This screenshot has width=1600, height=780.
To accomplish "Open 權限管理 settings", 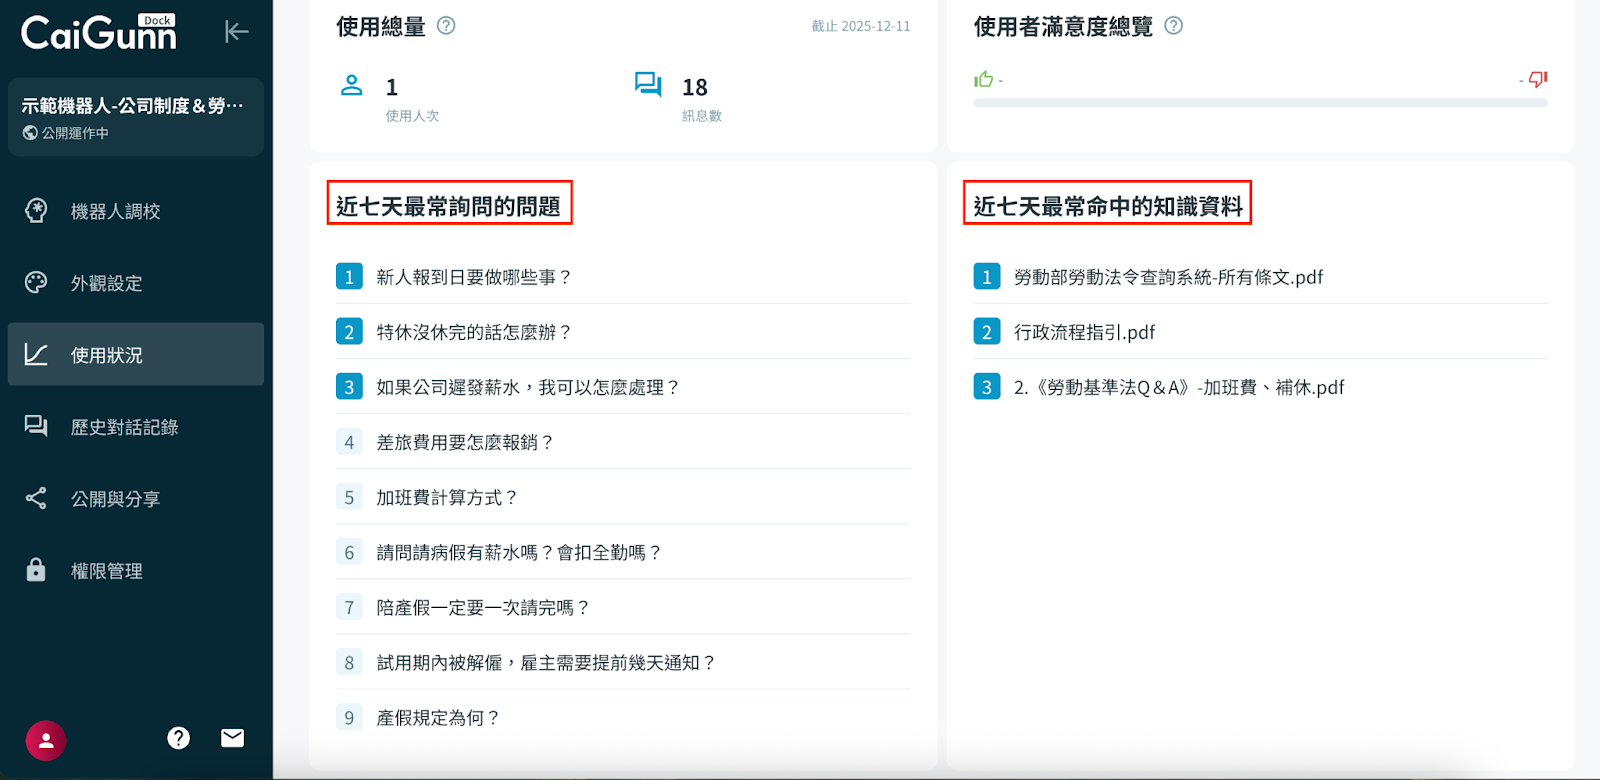I will (x=107, y=571).
